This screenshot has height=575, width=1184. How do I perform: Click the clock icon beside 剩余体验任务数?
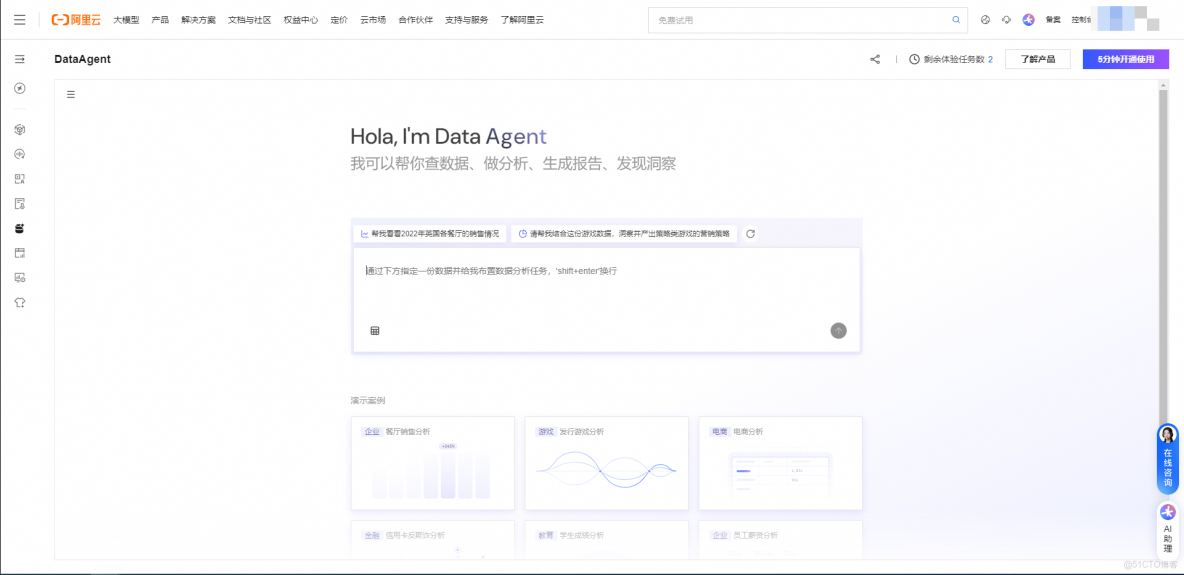(x=914, y=59)
